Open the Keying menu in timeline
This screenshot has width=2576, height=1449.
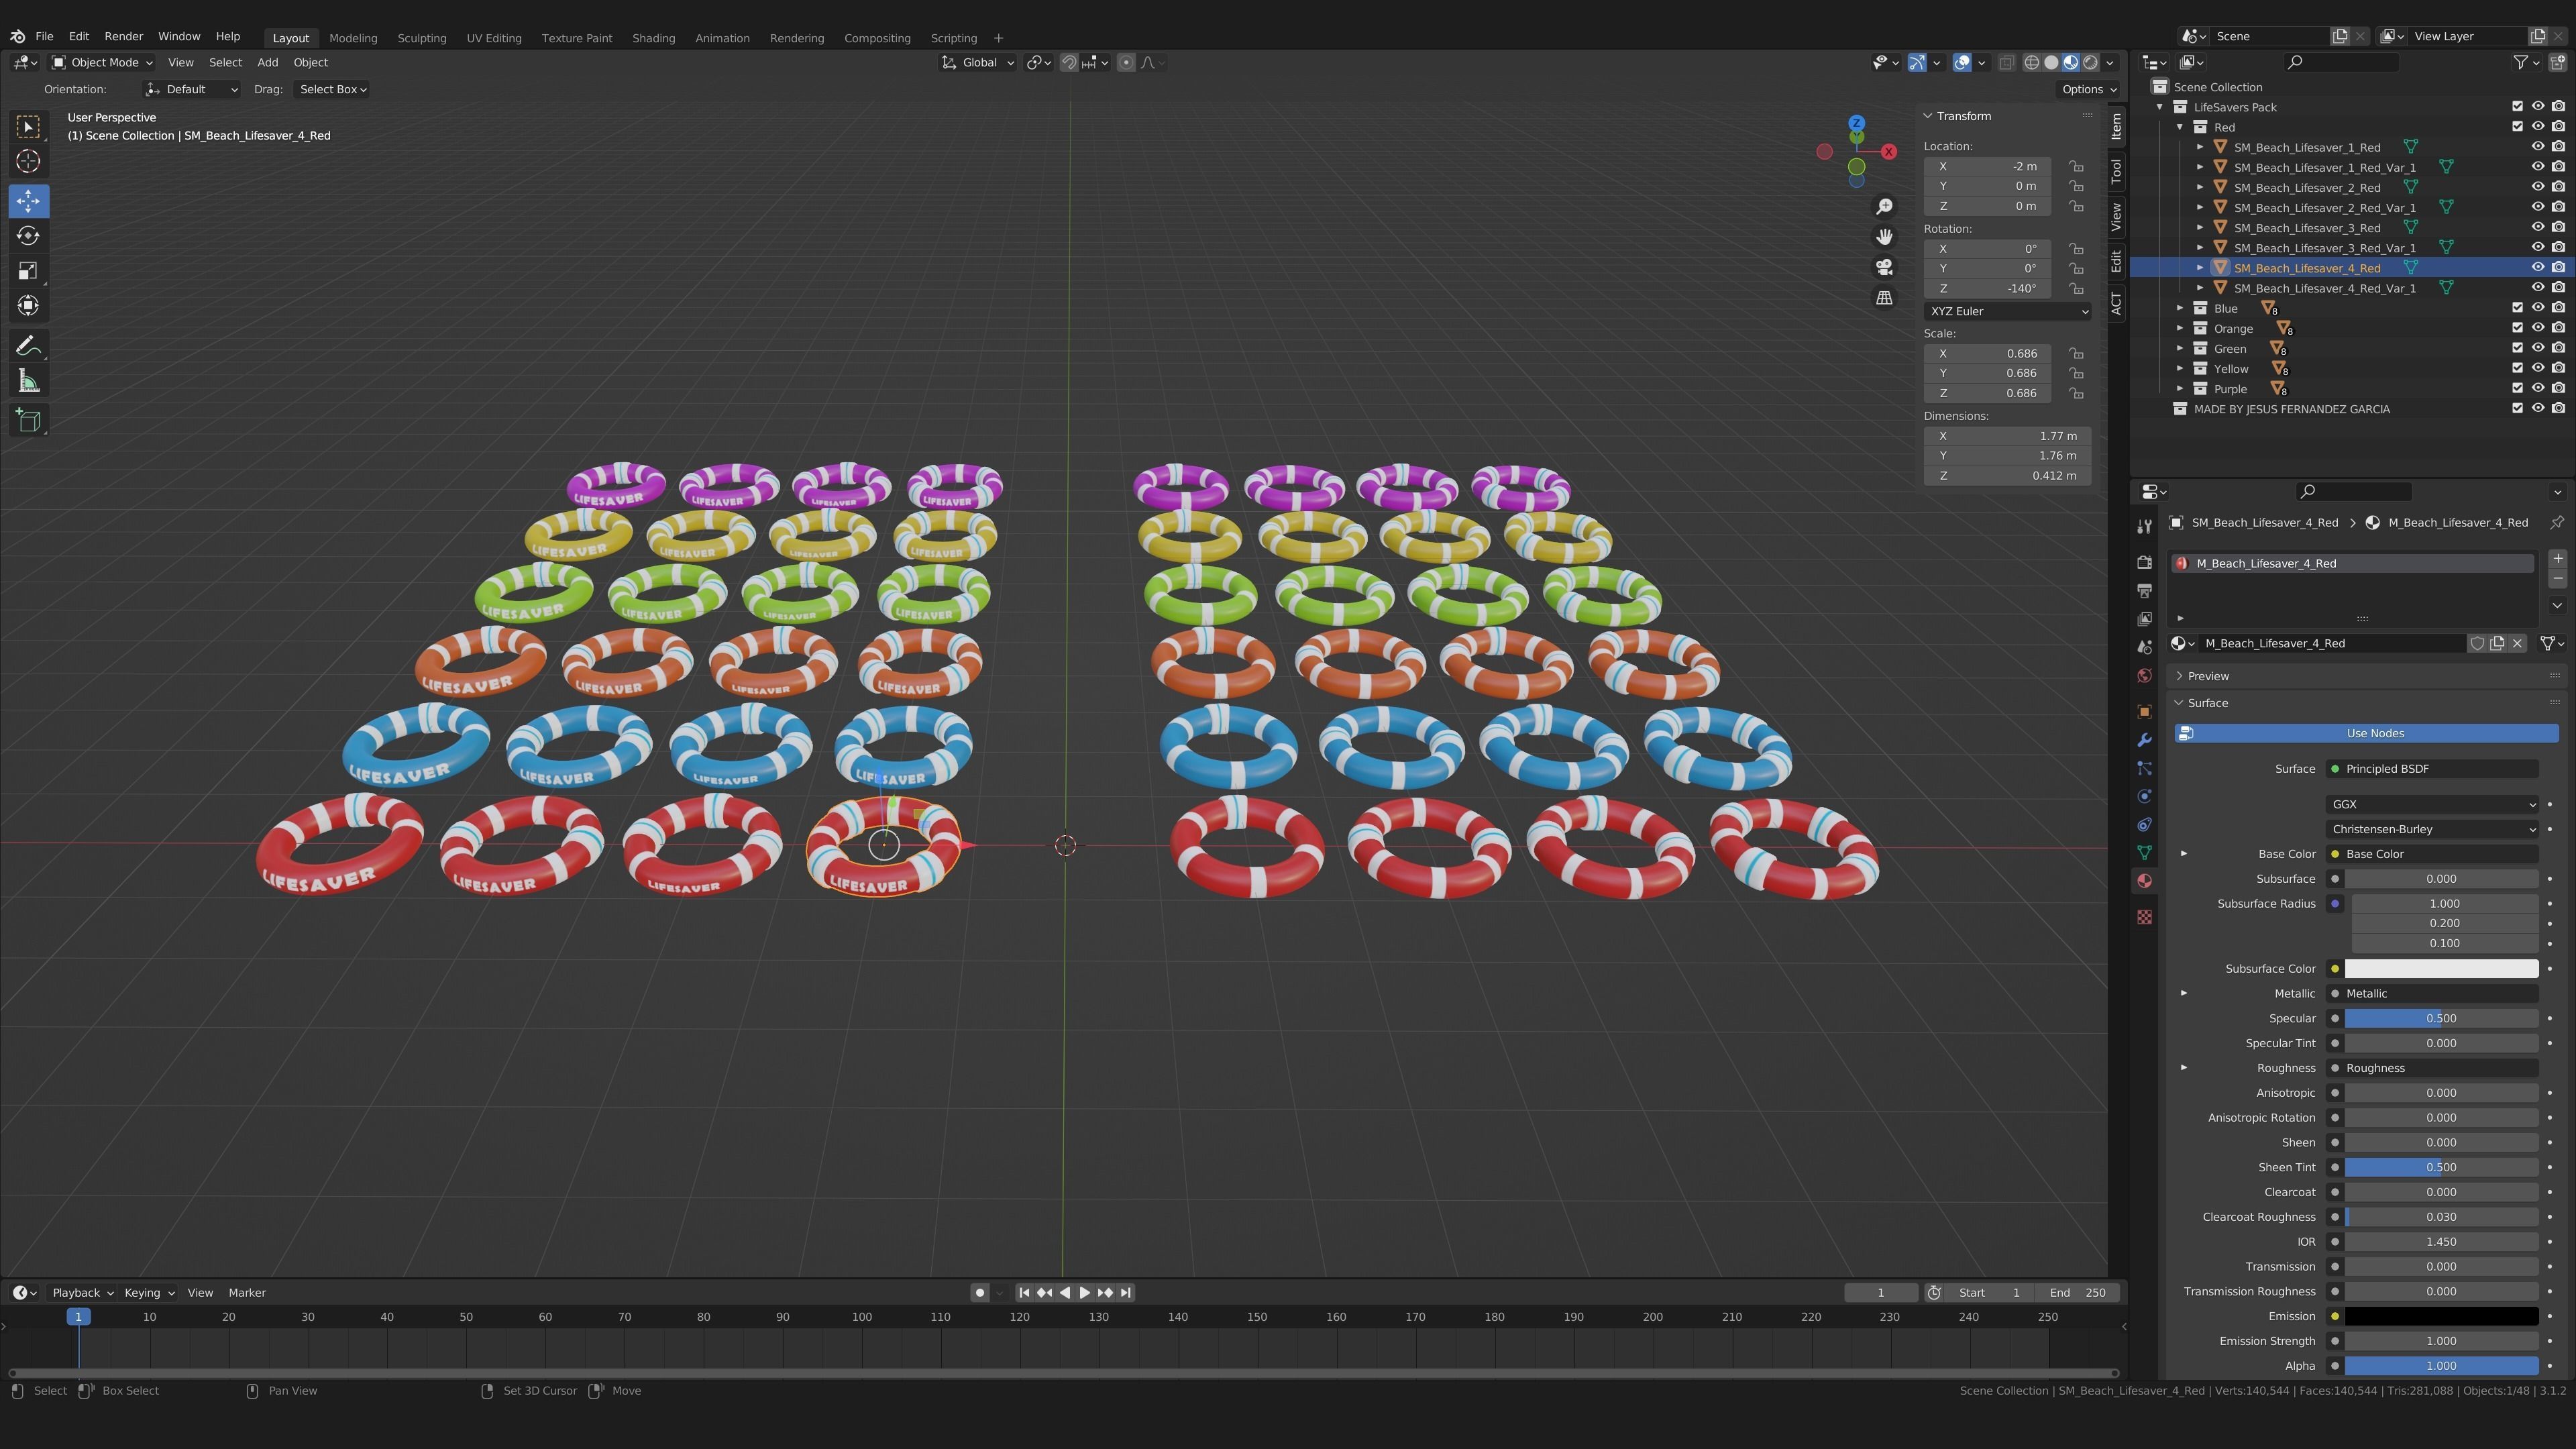click(x=148, y=1292)
